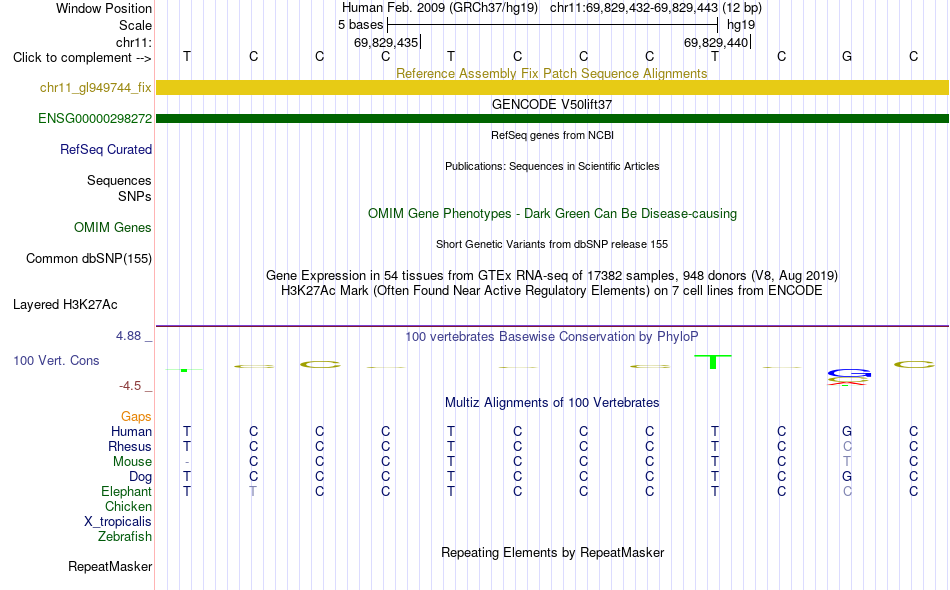
Task: Click the green T conservation logo peak
Action: [x=712, y=361]
